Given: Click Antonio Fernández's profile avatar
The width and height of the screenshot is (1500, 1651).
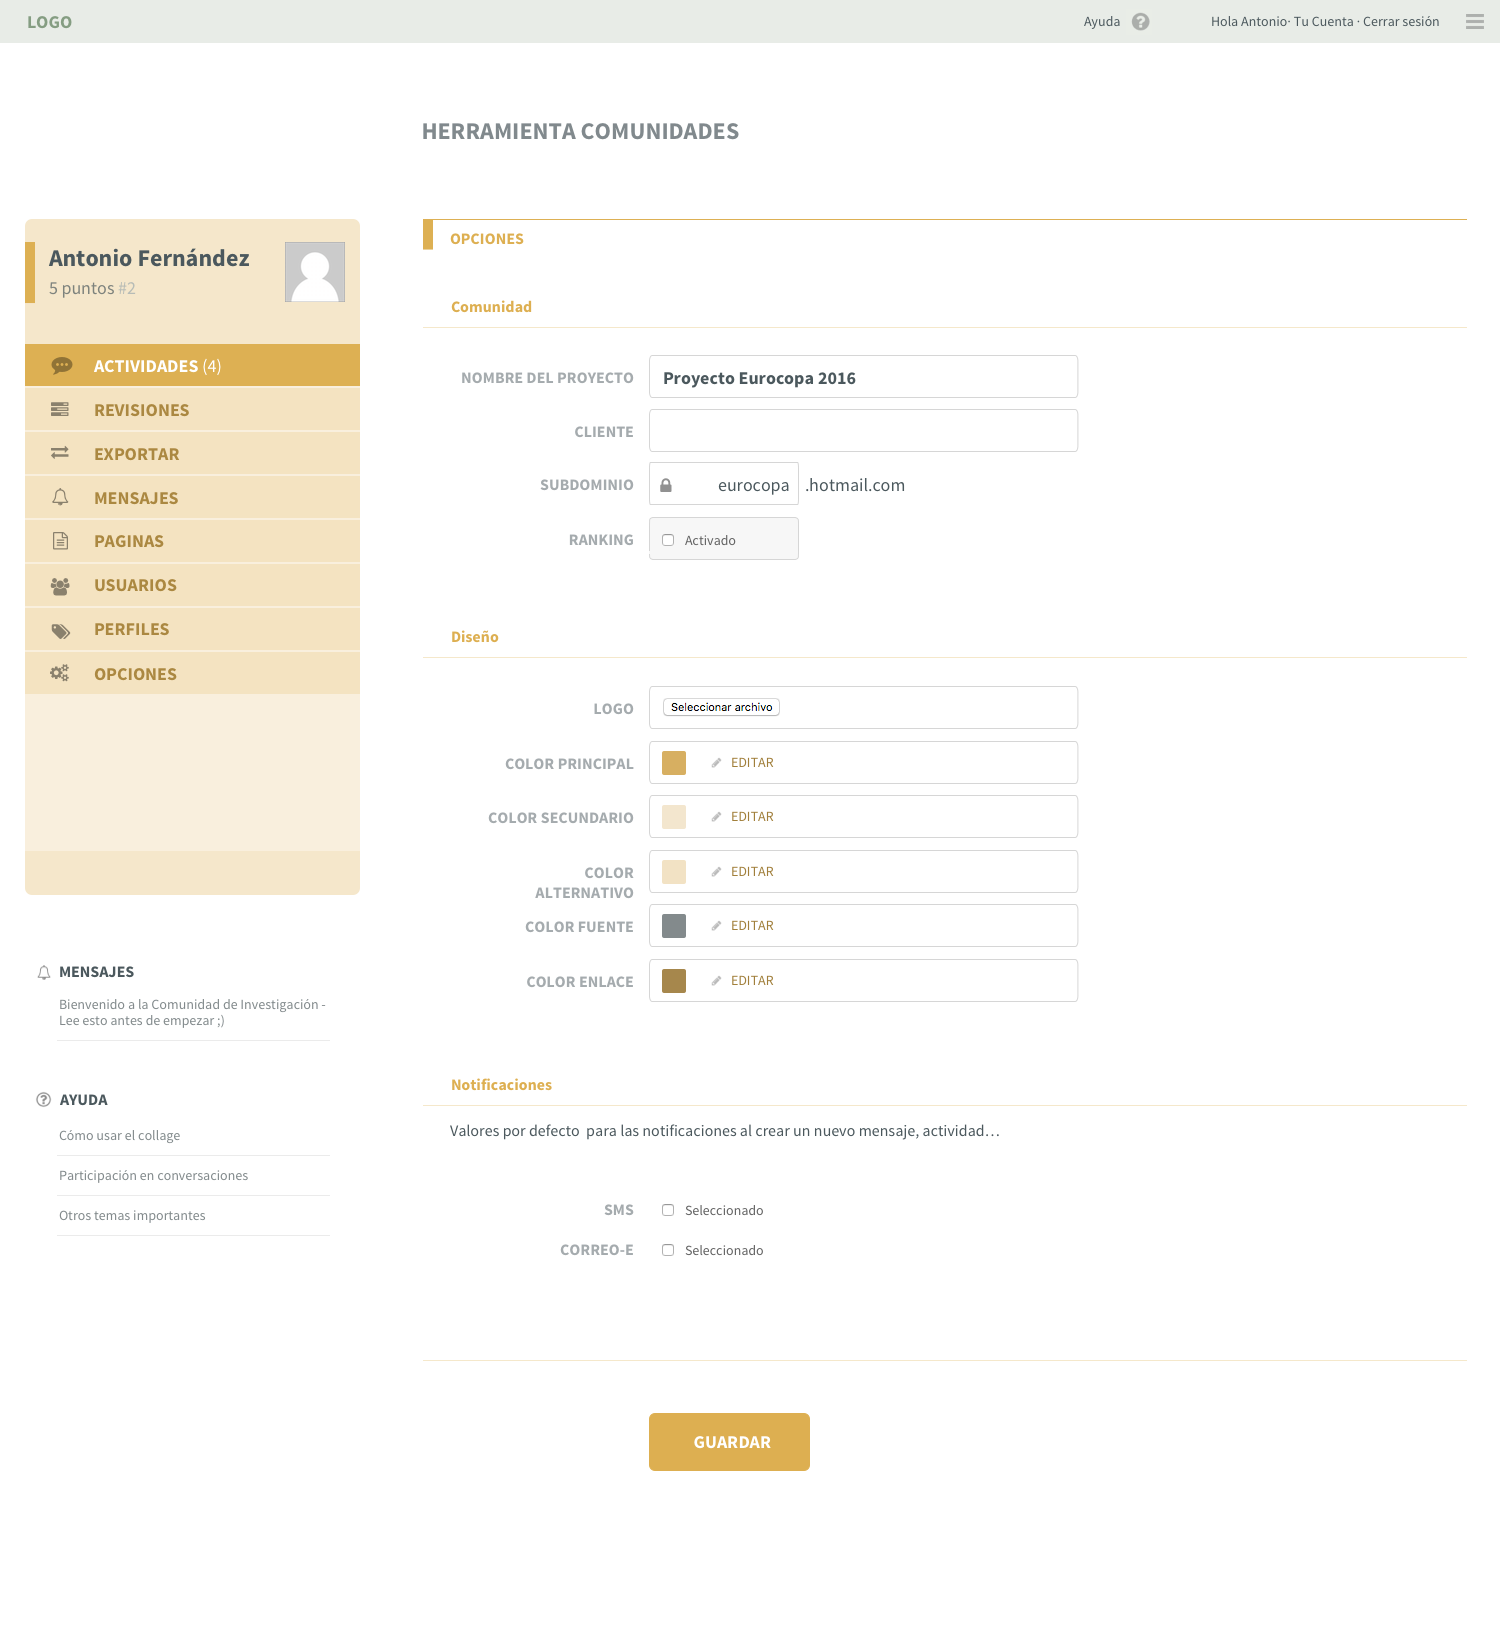Looking at the screenshot, I should pyautogui.click(x=315, y=272).
